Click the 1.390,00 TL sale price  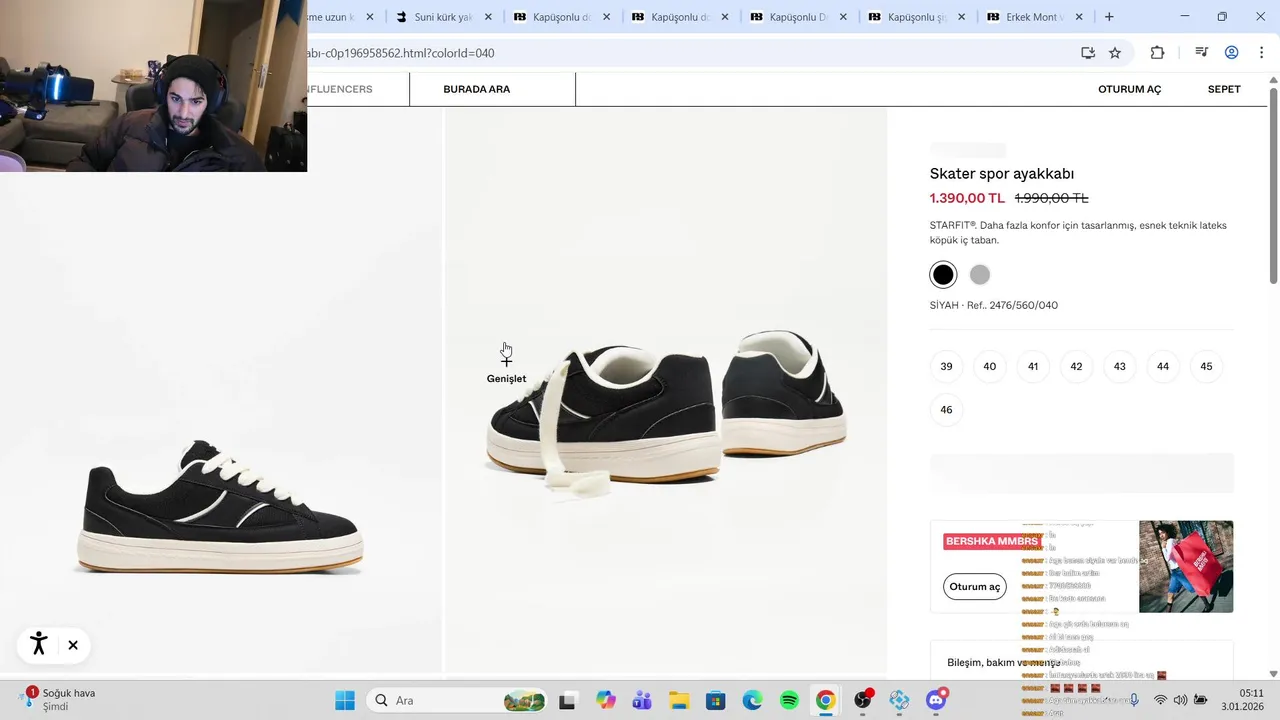coord(967,198)
